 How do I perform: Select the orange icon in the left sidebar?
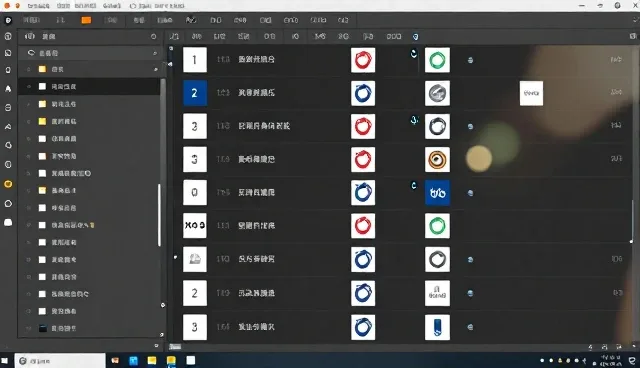pos(8,184)
